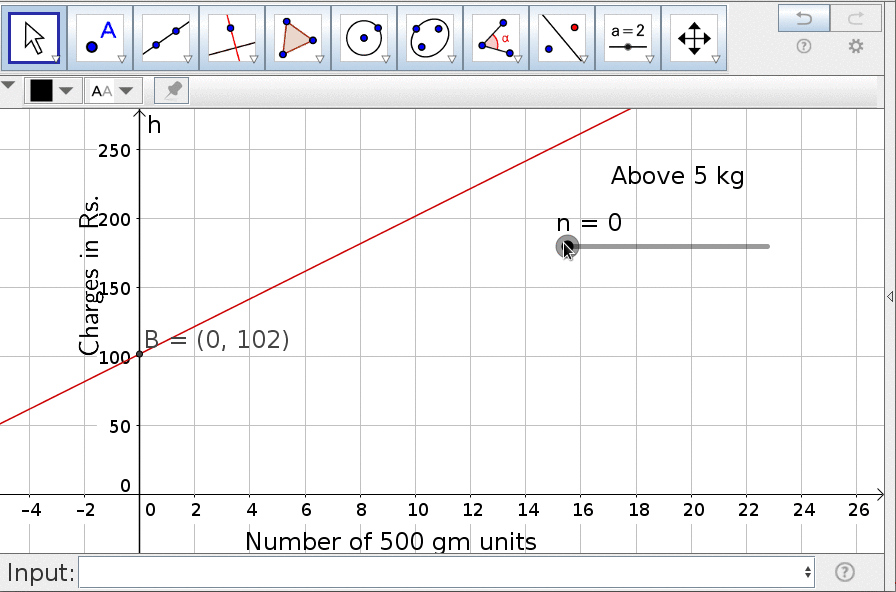Screen dimensions: 896x592
Task: Expand the Point tool options arrow
Action: coord(123,60)
